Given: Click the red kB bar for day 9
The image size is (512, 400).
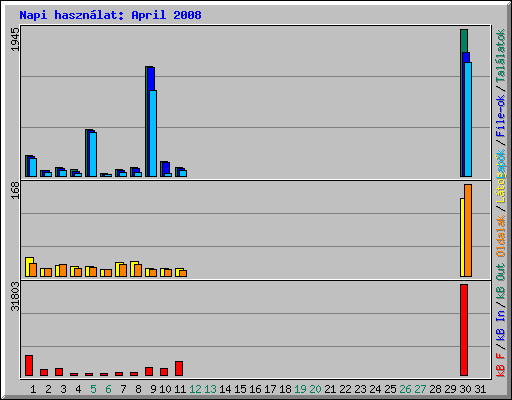Looking at the screenshot, I should (149, 372).
